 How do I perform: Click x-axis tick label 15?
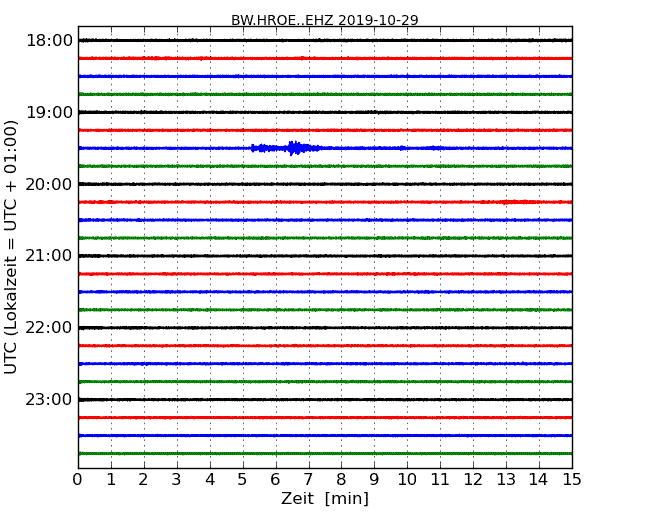[572, 479]
